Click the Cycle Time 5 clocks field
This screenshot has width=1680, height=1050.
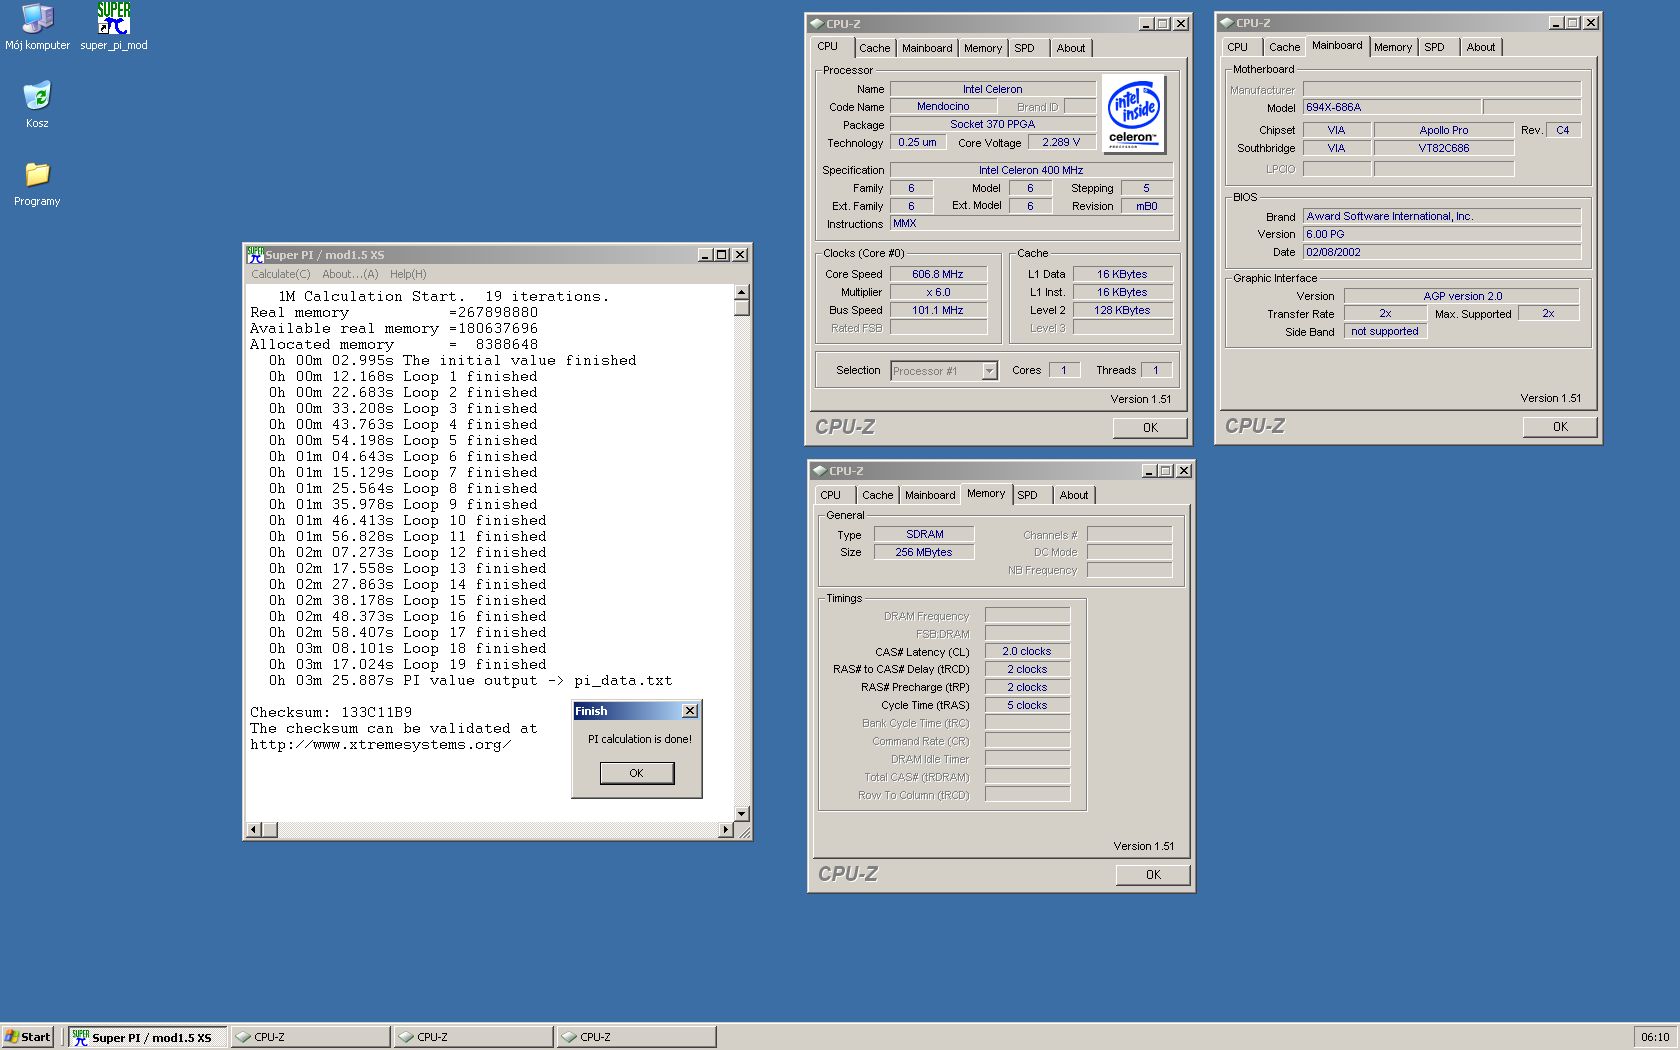click(x=1027, y=705)
